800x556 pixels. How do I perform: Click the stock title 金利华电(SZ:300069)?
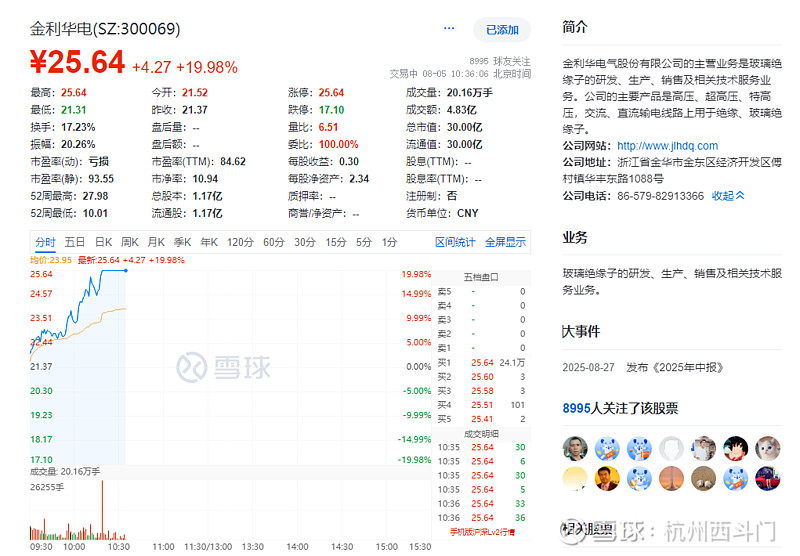pyautogui.click(x=105, y=29)
